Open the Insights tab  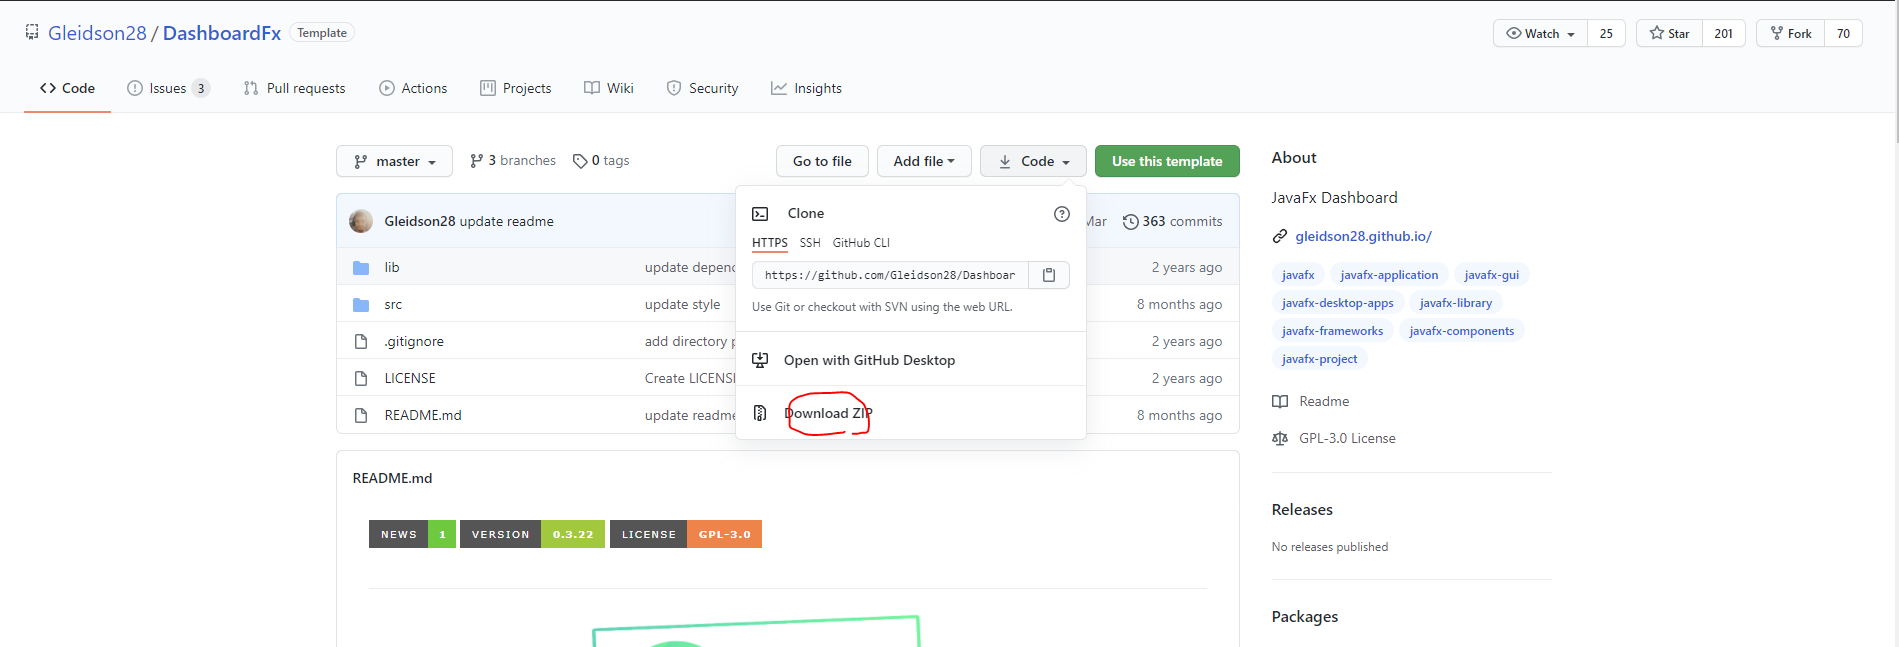click(x=806, y=88)
